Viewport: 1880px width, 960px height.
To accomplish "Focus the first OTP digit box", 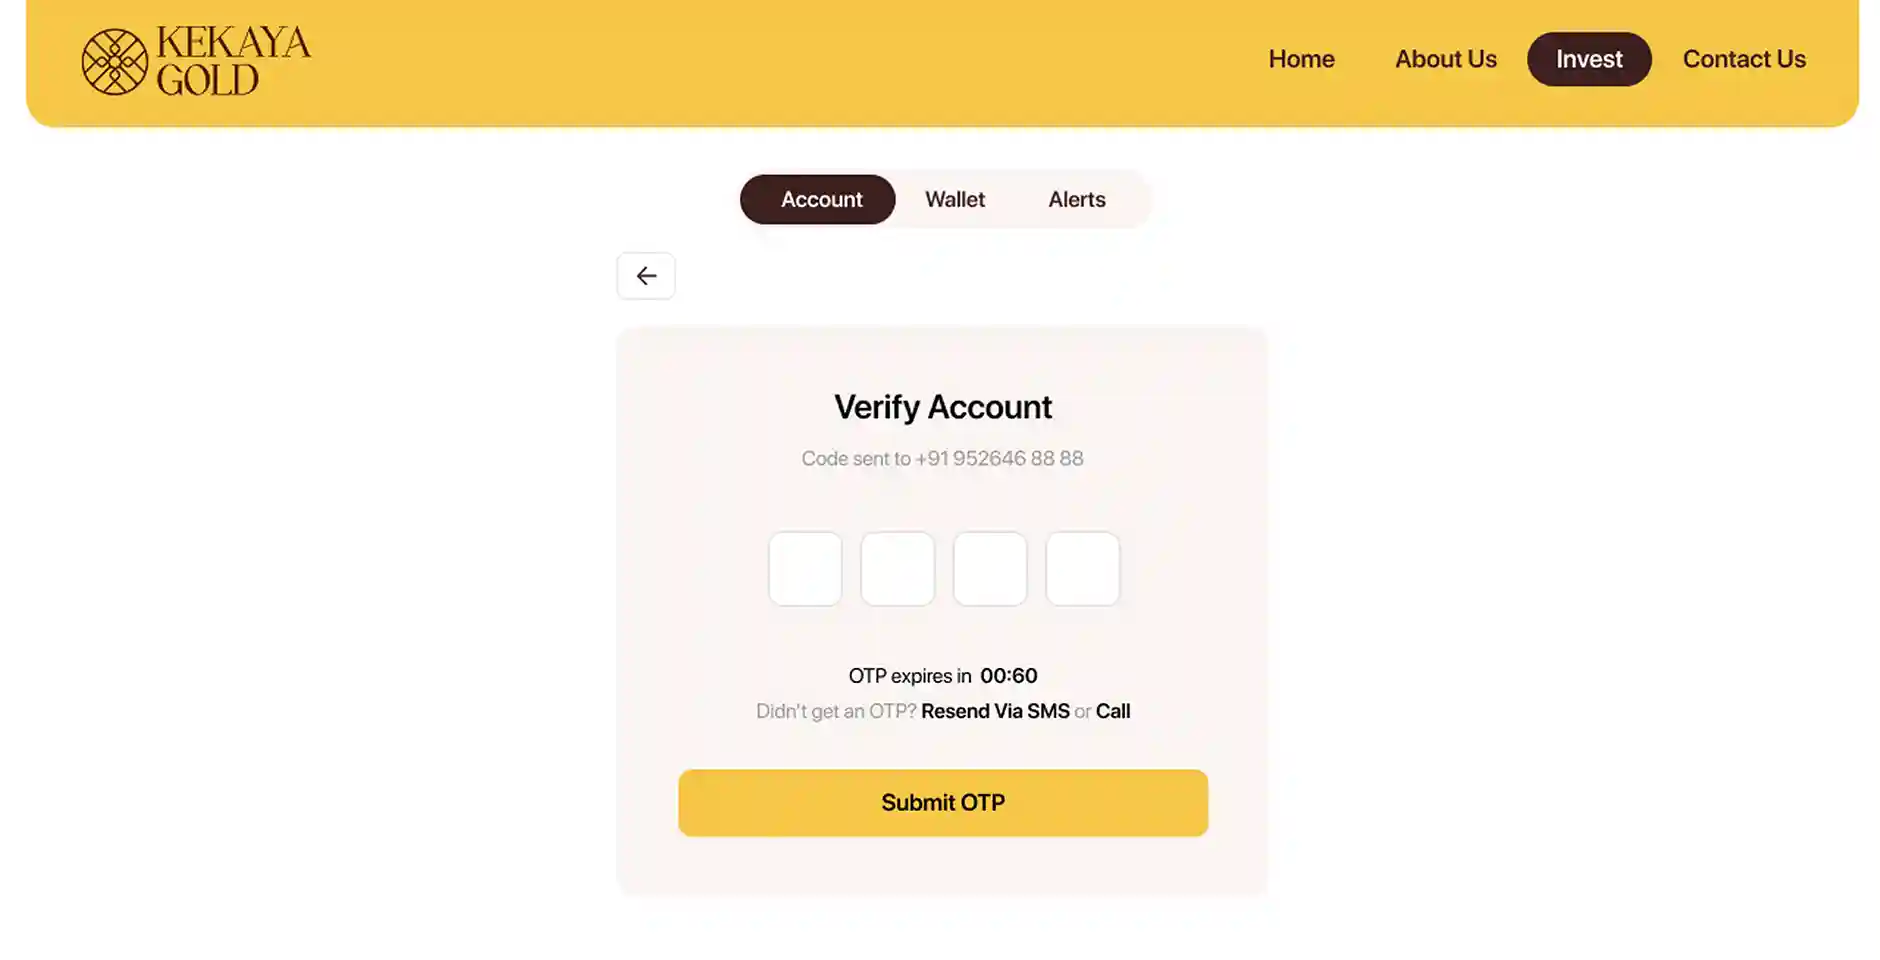I will [x=805, y=569].
